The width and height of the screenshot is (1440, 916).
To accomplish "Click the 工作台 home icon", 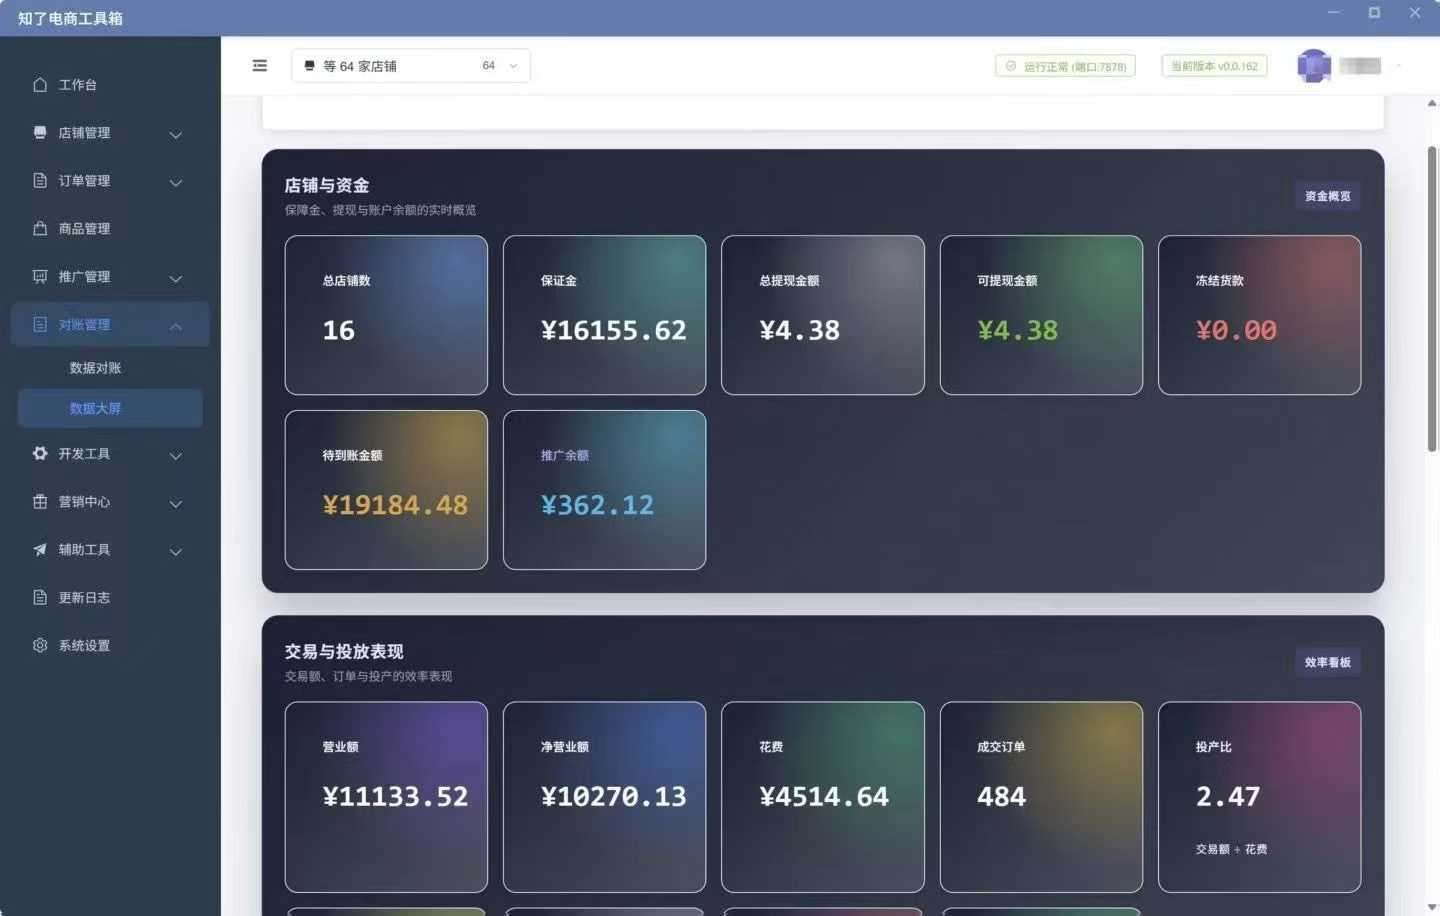I will (x=40, y=85).
